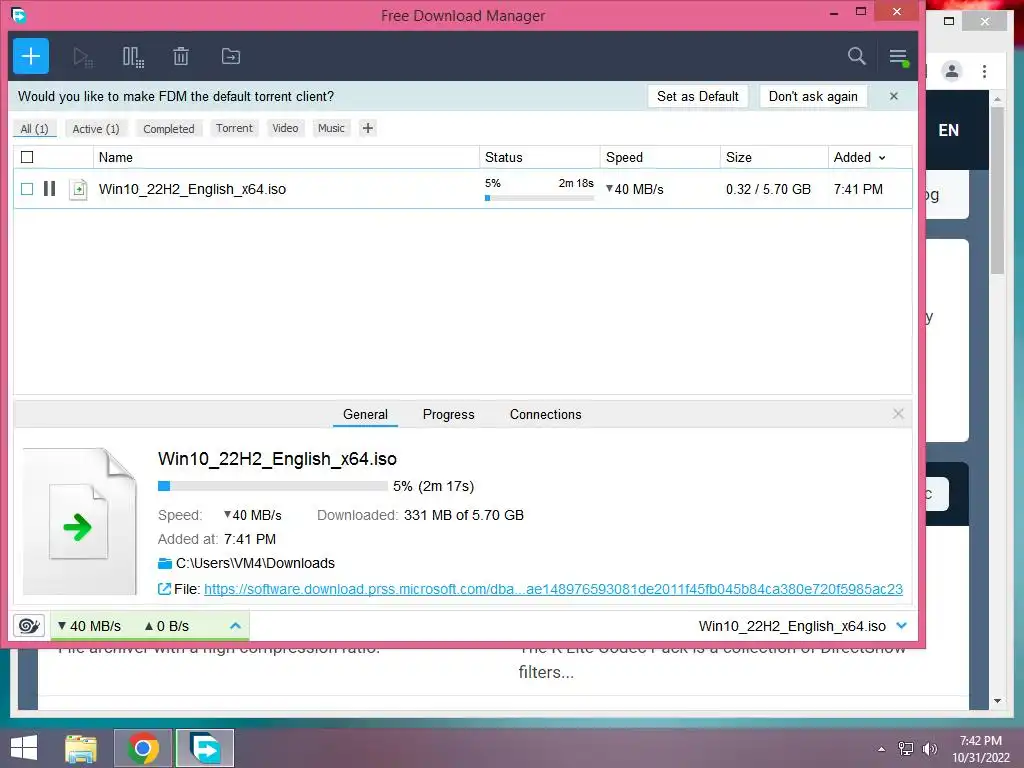This screenshot has height=768, width=1024.
Task: Sort by the Added column arrow
Action: pyautogui.click(x=882, y=157)
